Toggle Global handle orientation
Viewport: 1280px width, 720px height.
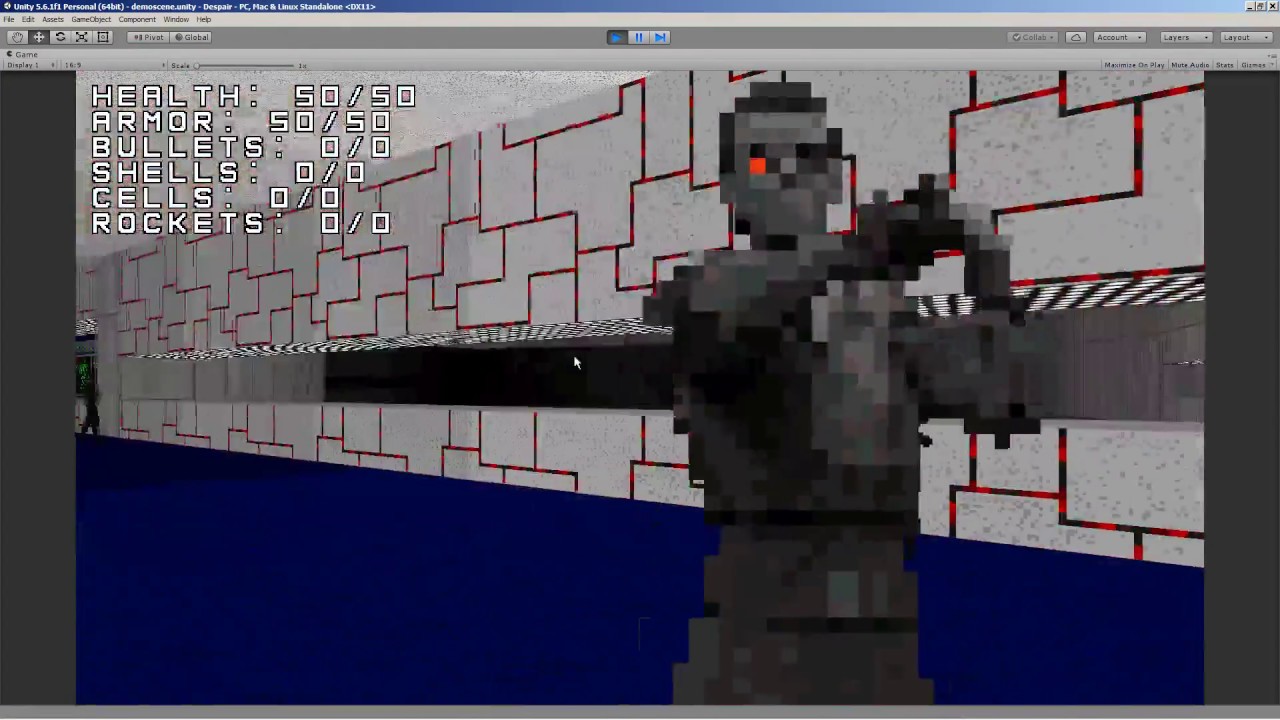click(191, 37)
